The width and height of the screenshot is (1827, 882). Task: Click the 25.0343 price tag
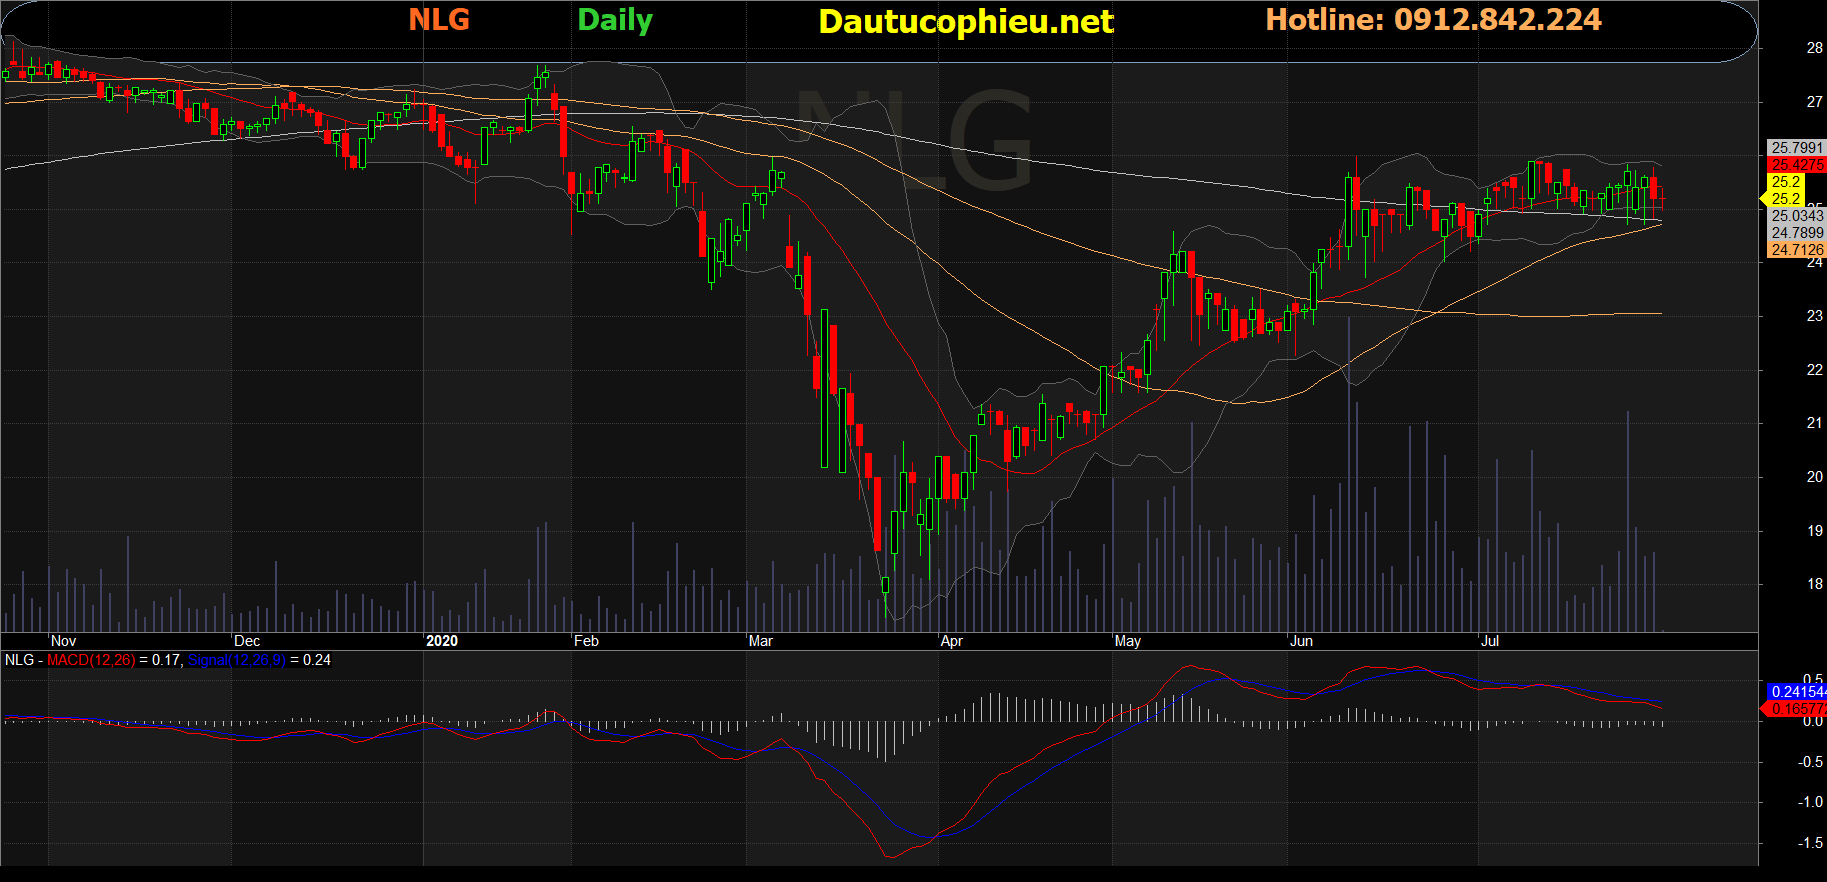[x=1797, y=216]
